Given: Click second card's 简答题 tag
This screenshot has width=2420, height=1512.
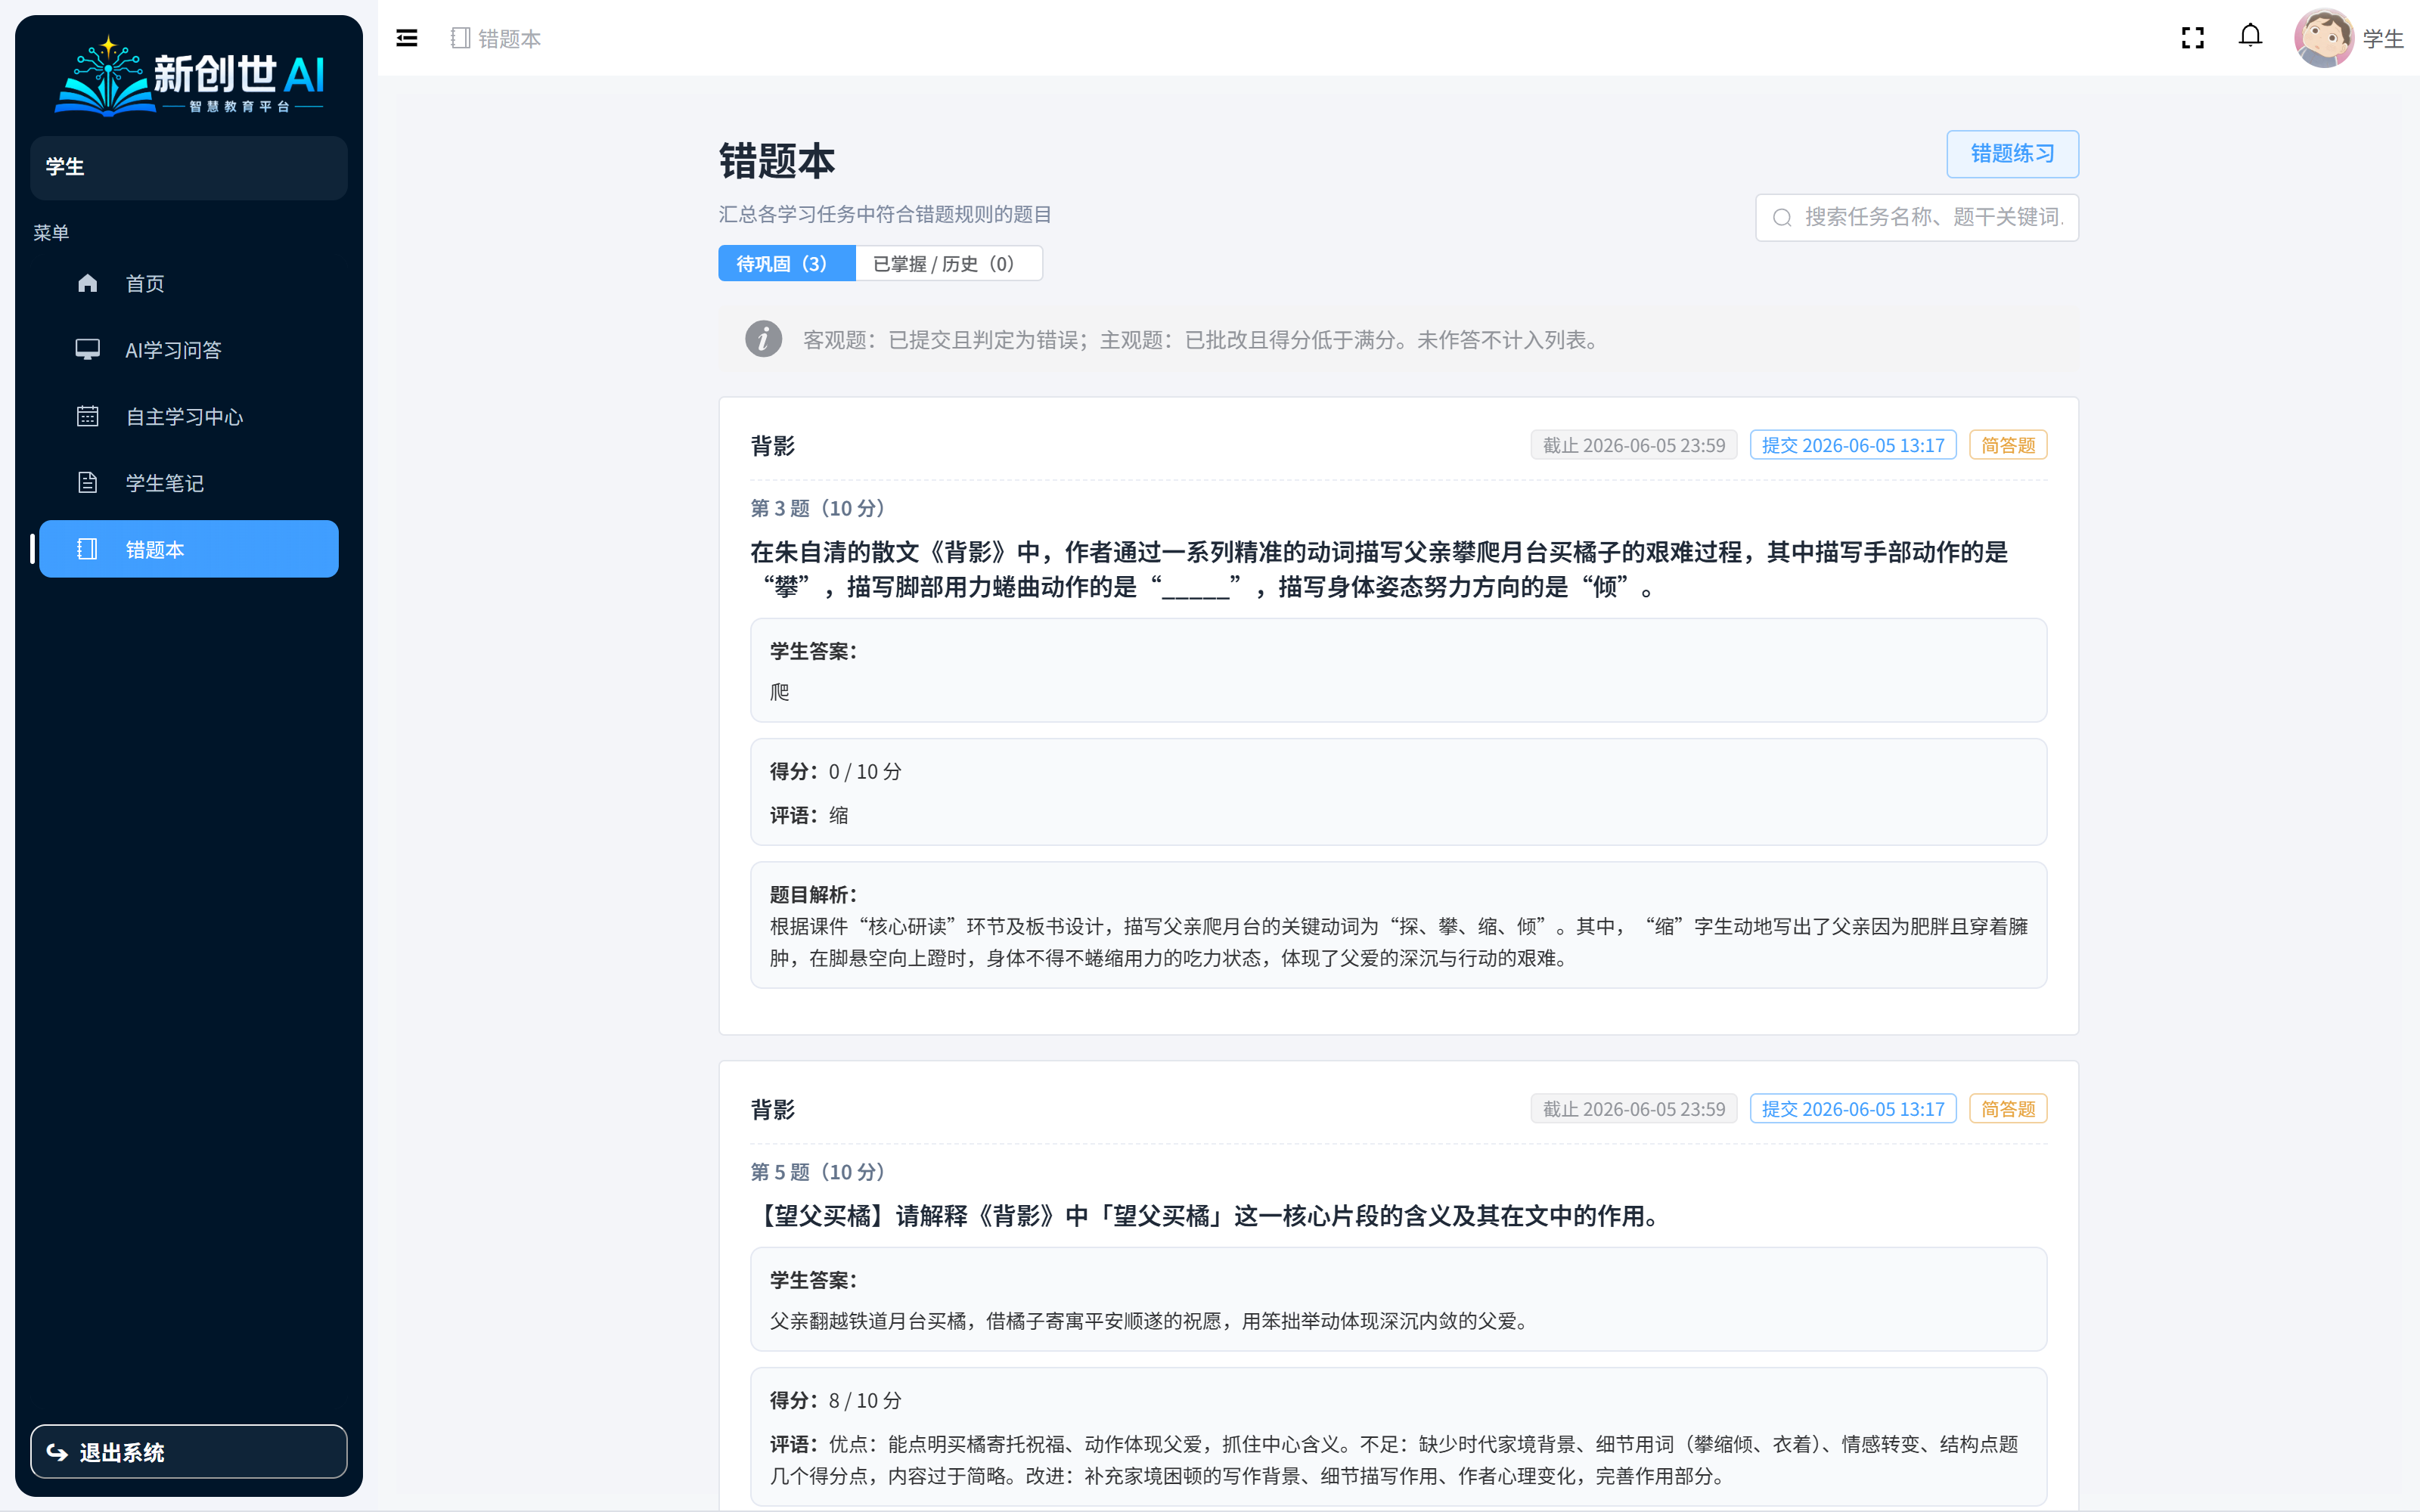Looking at the screenshot, I should pos(2008,1109).
